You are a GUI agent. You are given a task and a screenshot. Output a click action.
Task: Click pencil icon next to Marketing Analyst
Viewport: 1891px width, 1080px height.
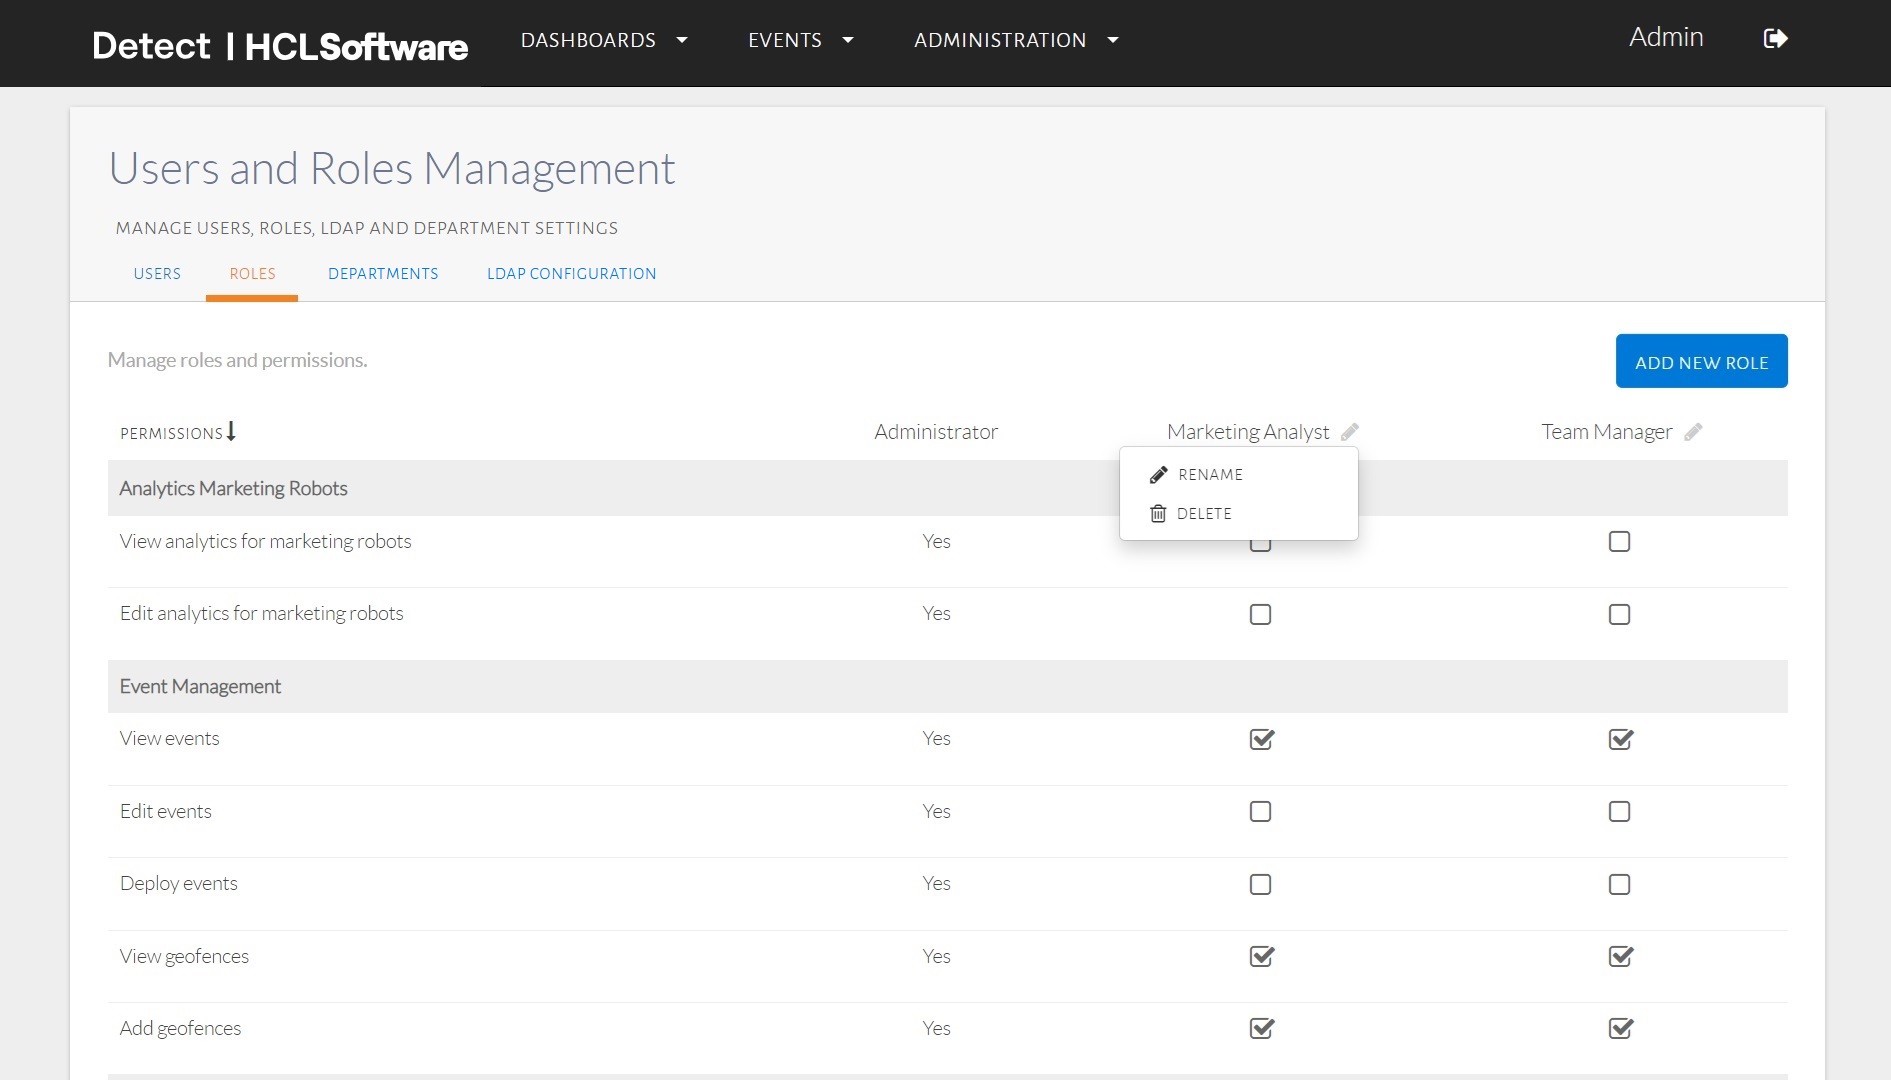tap(1350, 432)
